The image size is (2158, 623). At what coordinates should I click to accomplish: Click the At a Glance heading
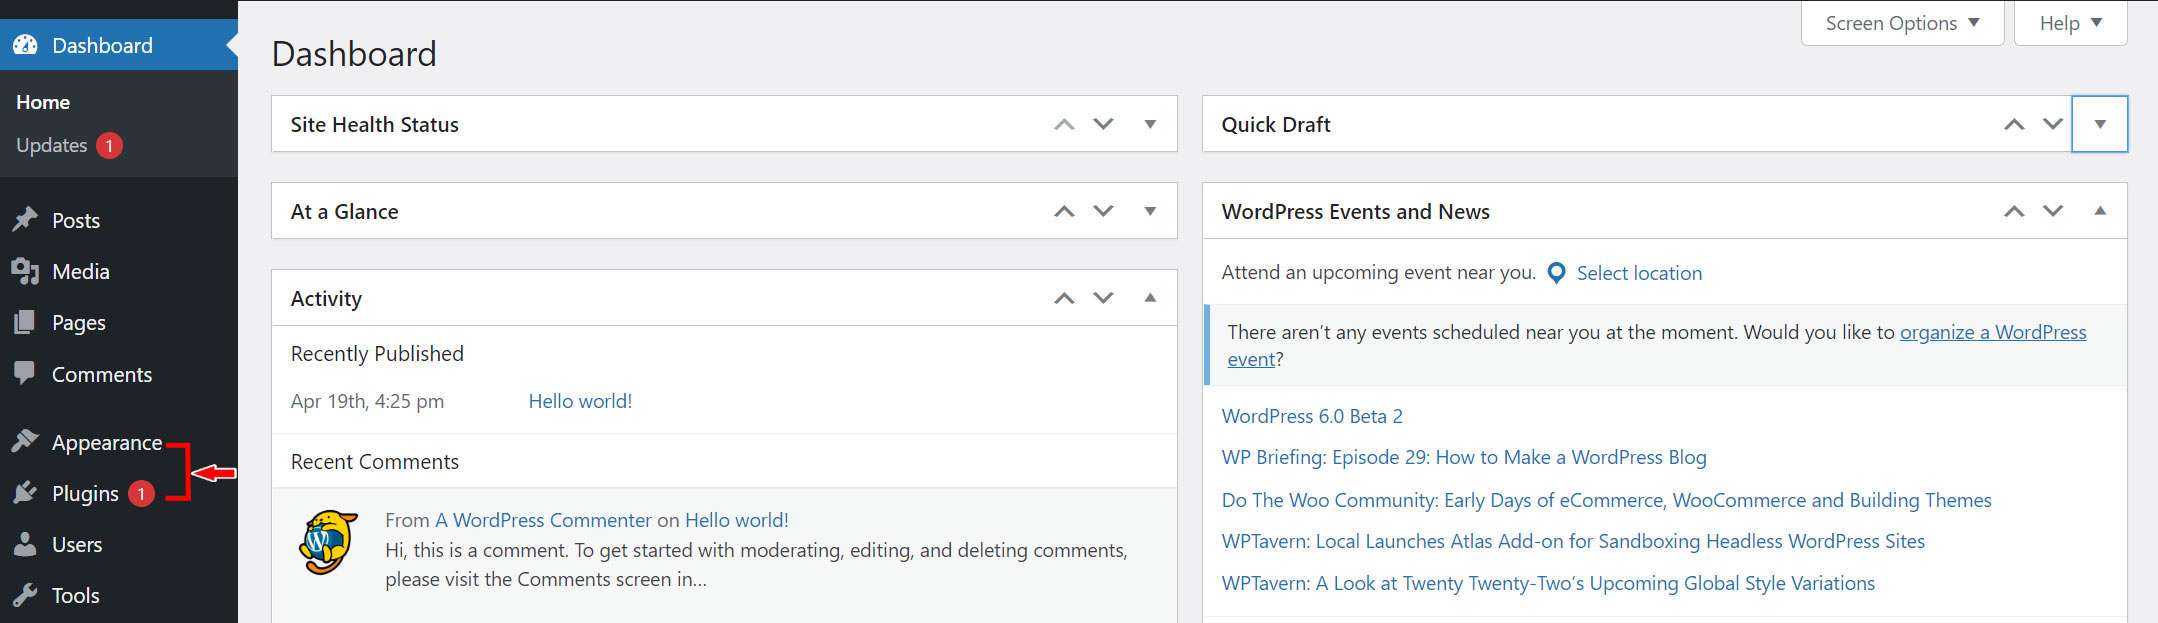click(345, 211)
